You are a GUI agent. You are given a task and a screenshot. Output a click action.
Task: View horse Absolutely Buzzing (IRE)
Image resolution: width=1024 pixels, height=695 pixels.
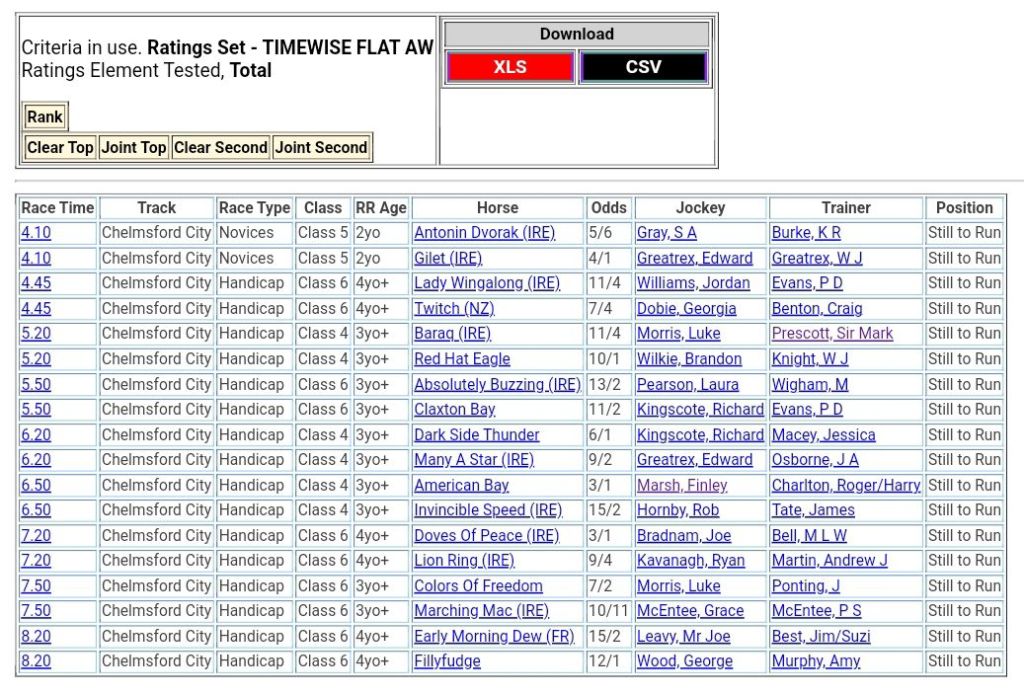click(x=497, y=384)
